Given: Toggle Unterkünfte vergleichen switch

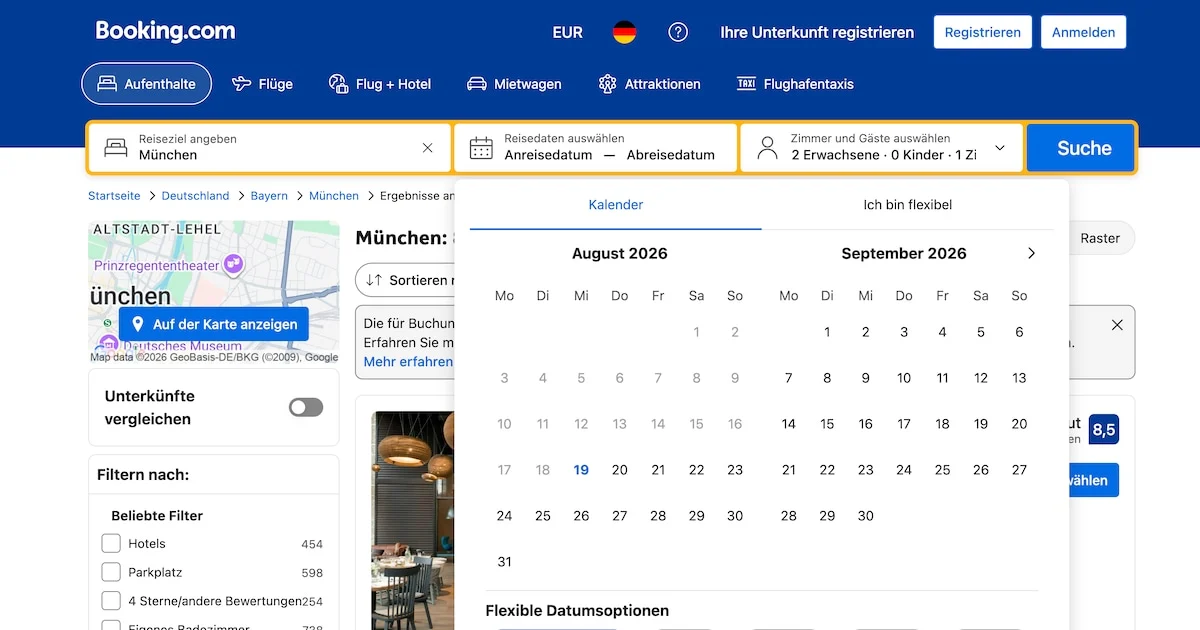Looking at the screenshot, I should pyautogui.click(x=306, y=407).
